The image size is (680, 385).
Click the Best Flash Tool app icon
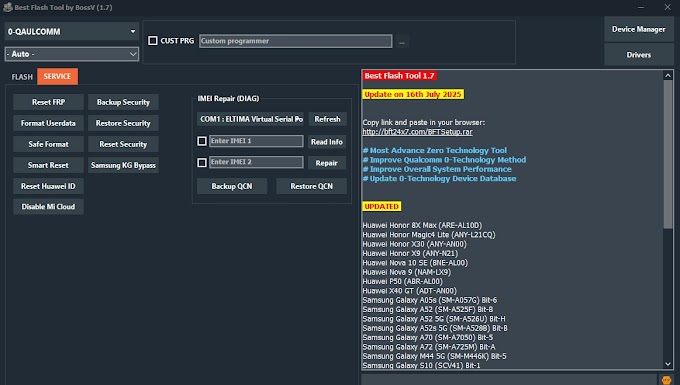pyautogui.click(x=7, y=7)
